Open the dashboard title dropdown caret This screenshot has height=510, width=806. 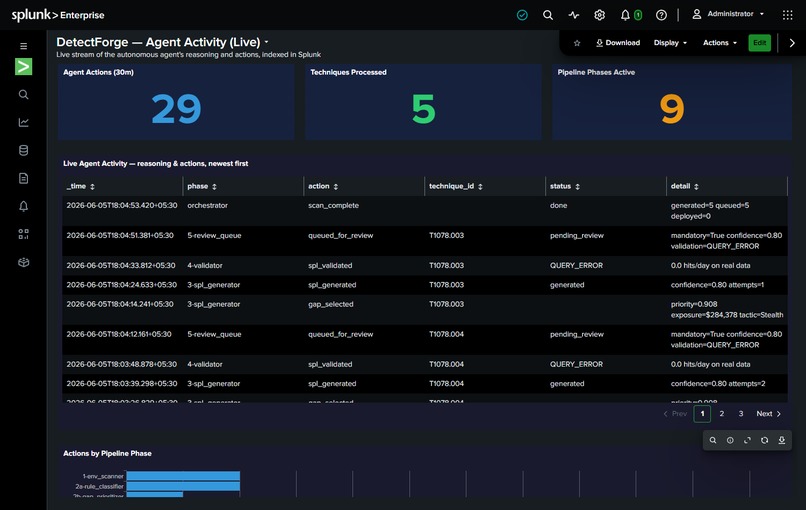tap(266, 42)
